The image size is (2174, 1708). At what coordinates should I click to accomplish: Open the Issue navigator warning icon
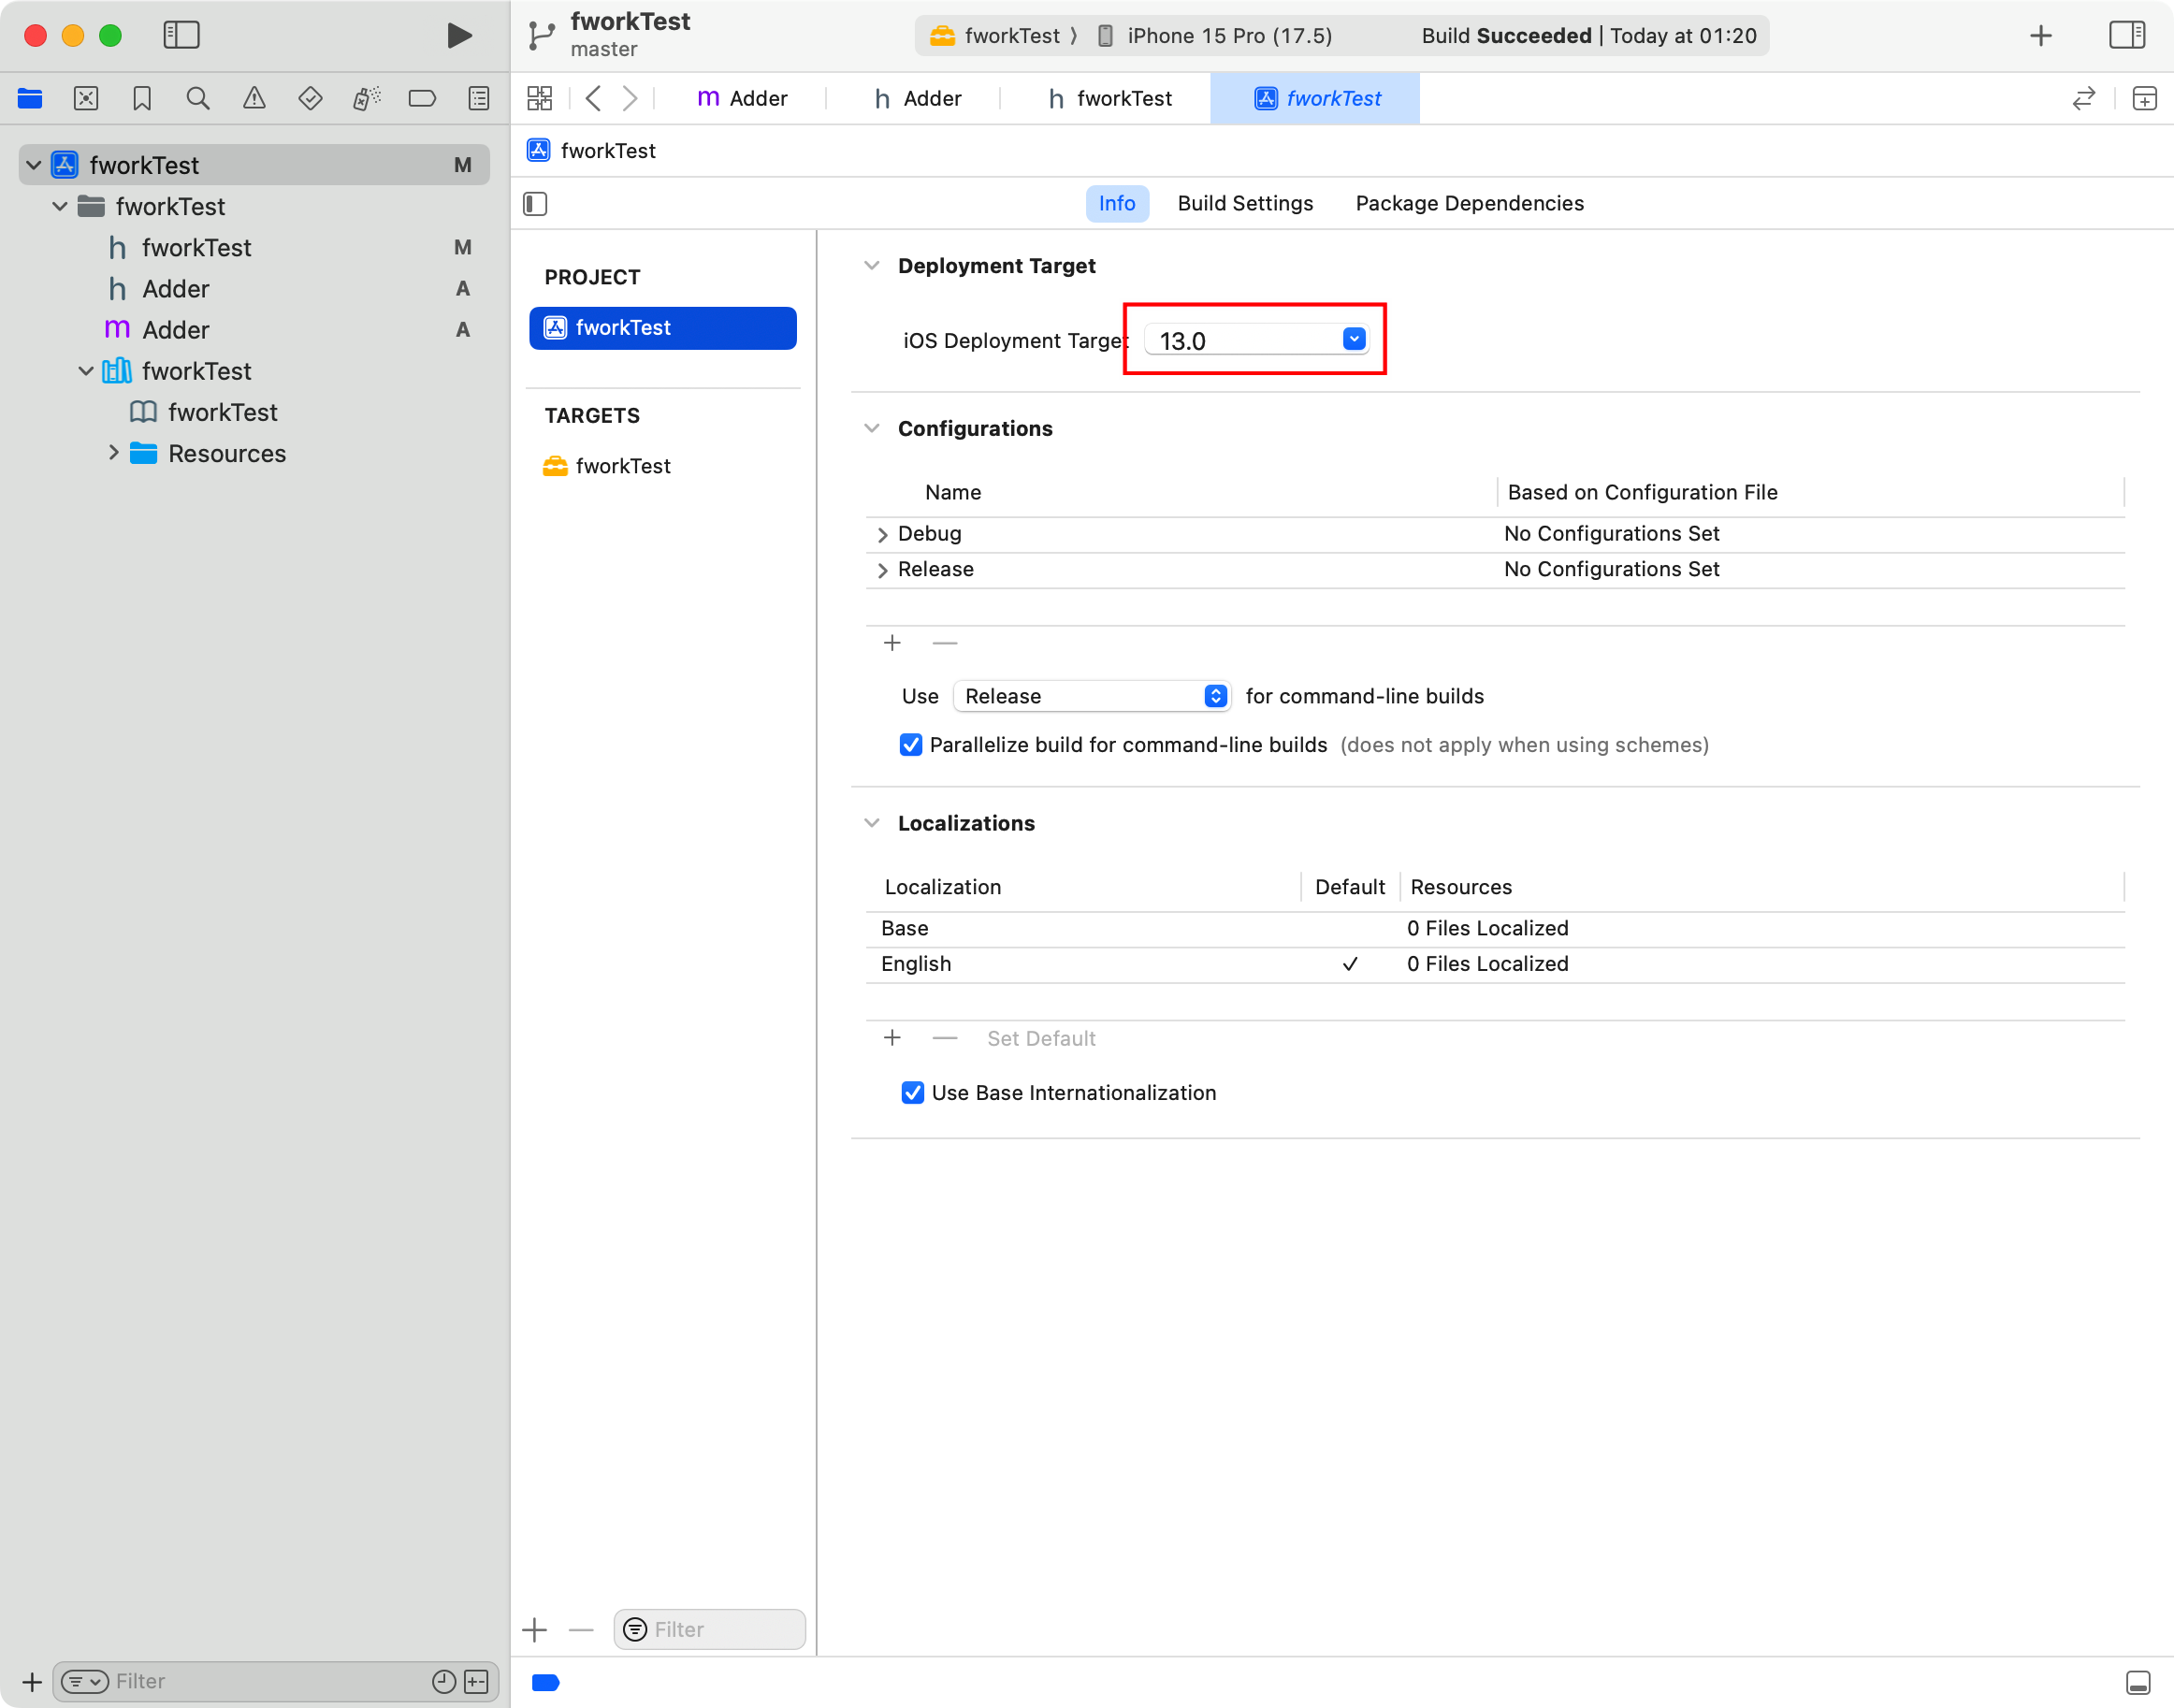tap(254, 98)
